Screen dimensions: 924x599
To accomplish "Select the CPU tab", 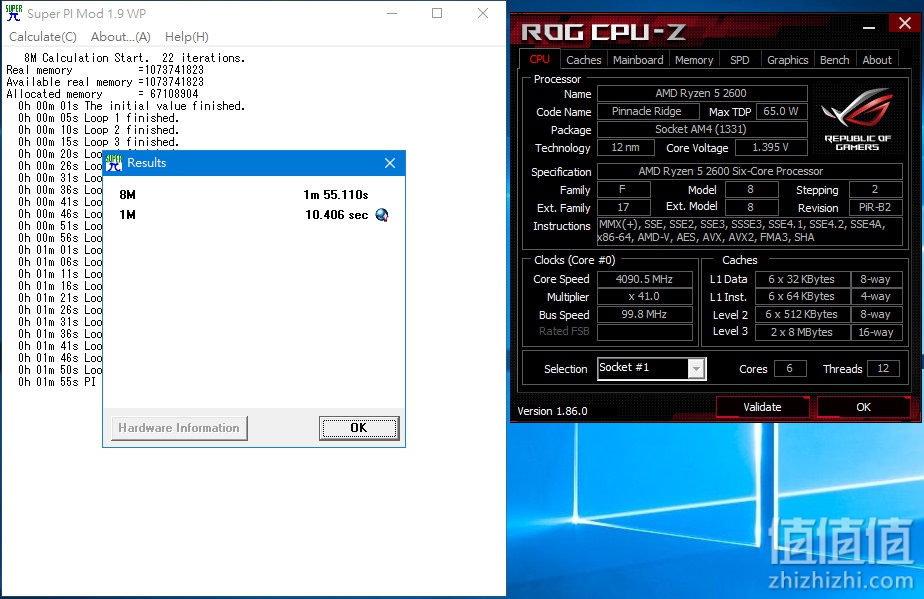I will (x=540, y=59).
